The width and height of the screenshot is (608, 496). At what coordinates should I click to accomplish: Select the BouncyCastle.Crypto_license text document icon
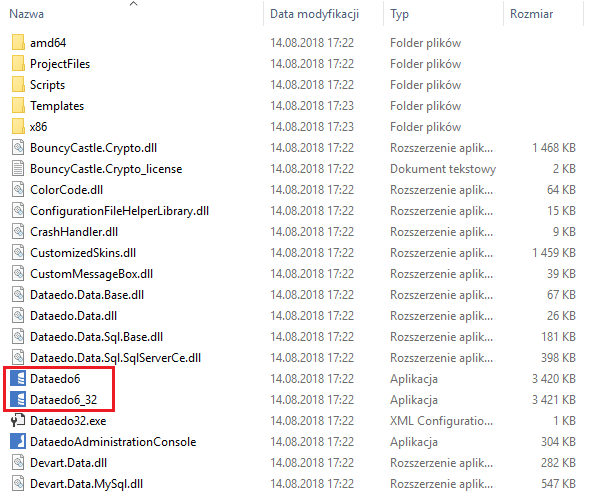tap(18, 169)
